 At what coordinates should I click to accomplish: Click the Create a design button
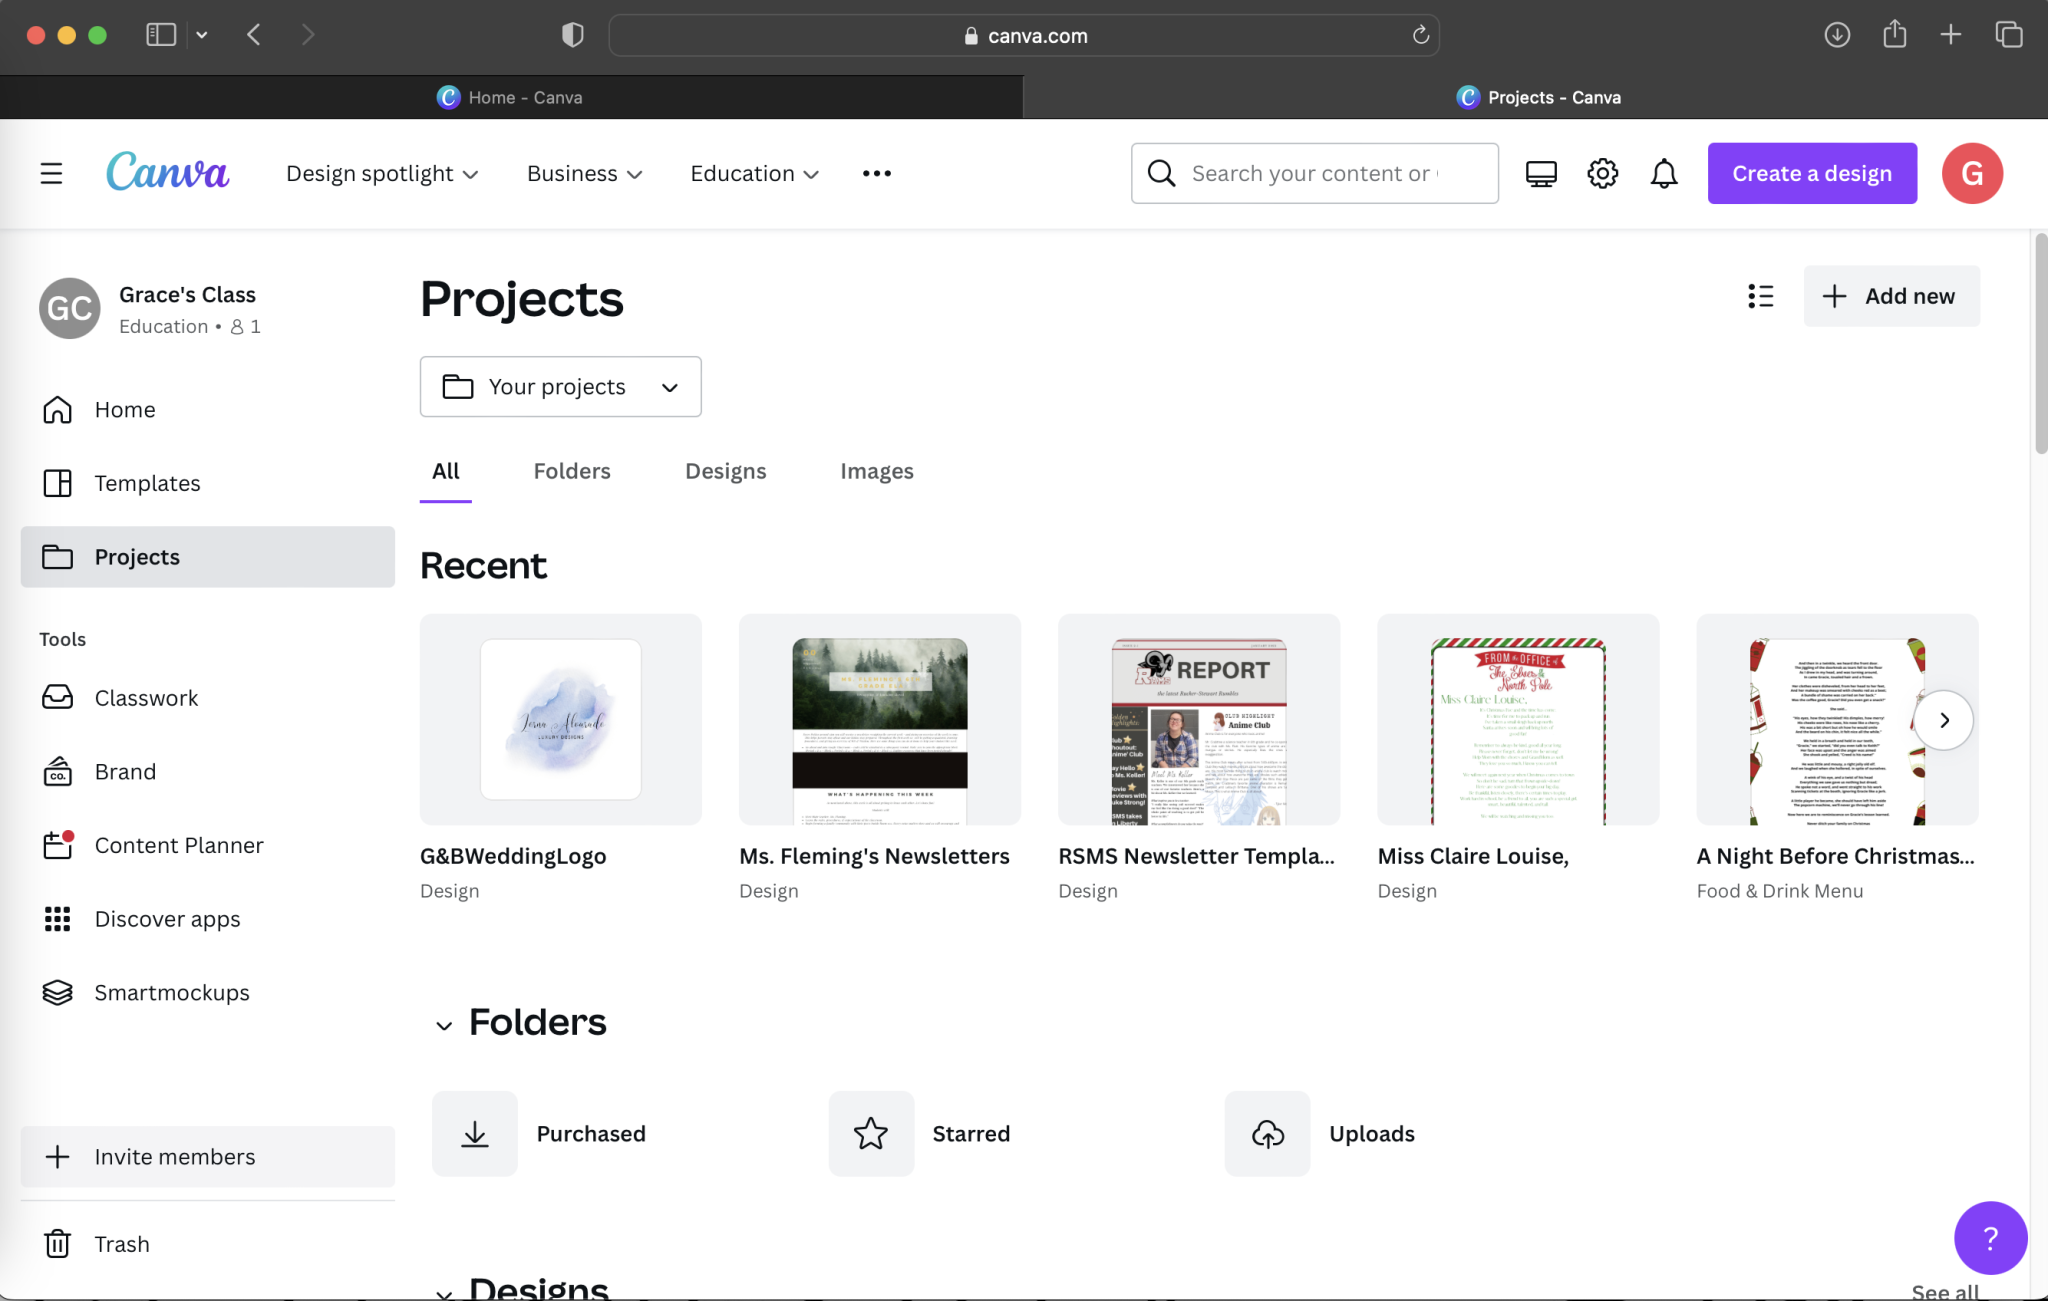(1811, 173)
